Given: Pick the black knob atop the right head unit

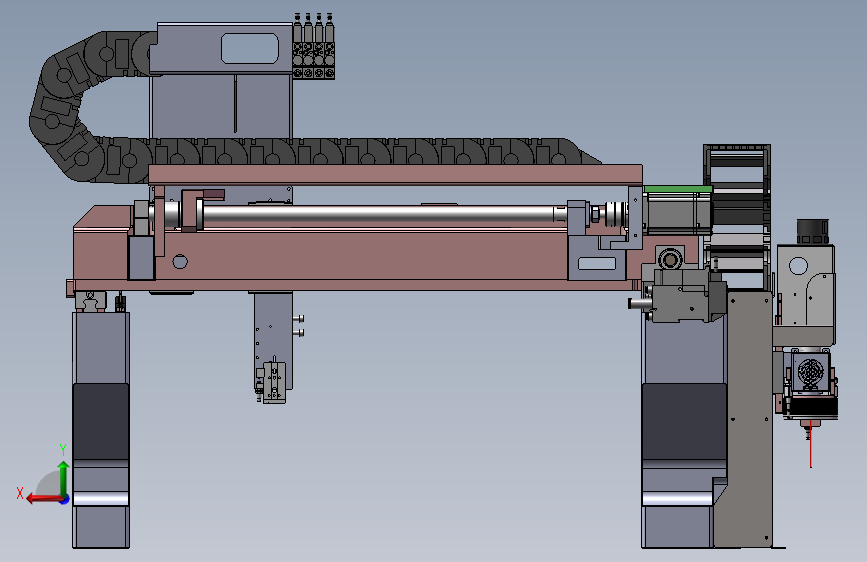Looking at the screenshot, I should 812,232.
